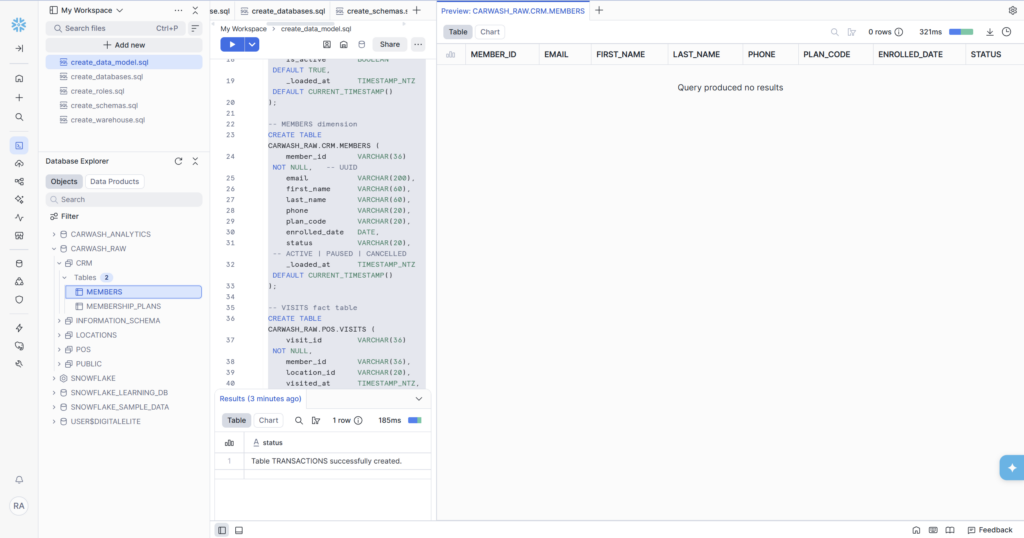Open run options dropdown arrow
Viewport: 1024px width, 538px height.
[x=252, y=44]
